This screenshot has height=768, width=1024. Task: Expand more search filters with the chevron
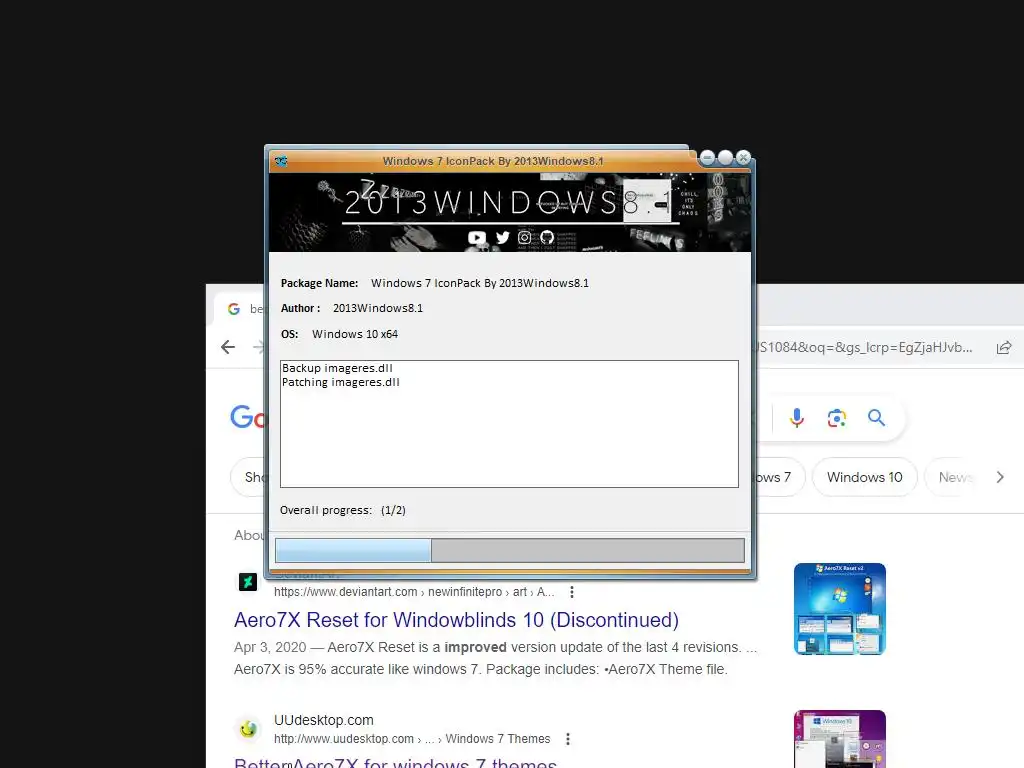(x=1000, y=477)
